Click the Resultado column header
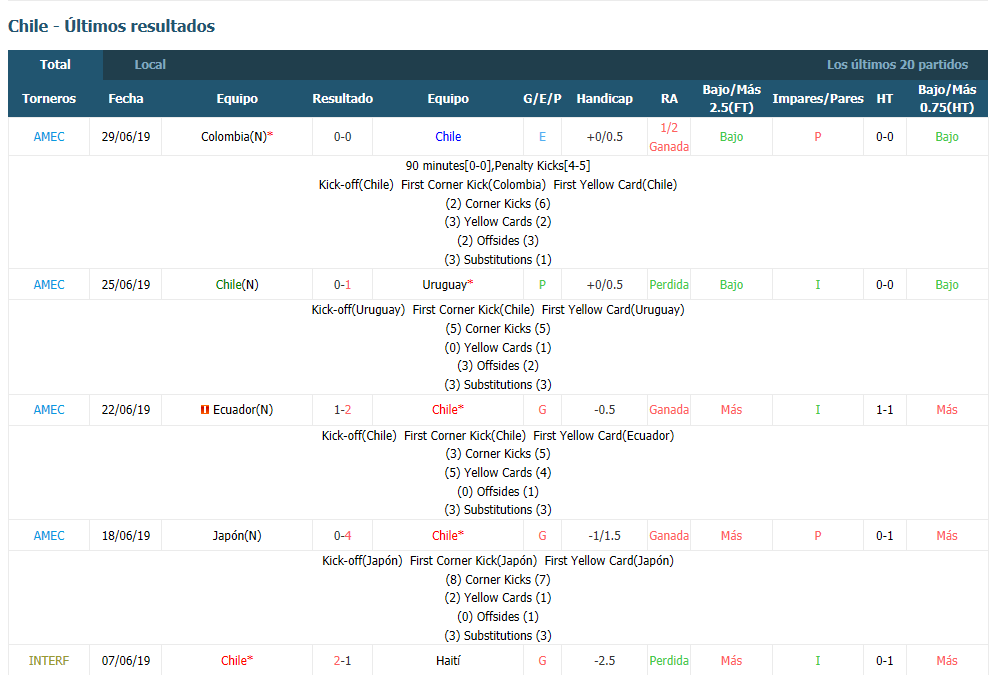The width and height of the screenshot is (996, 675). (x=342, y=98)
